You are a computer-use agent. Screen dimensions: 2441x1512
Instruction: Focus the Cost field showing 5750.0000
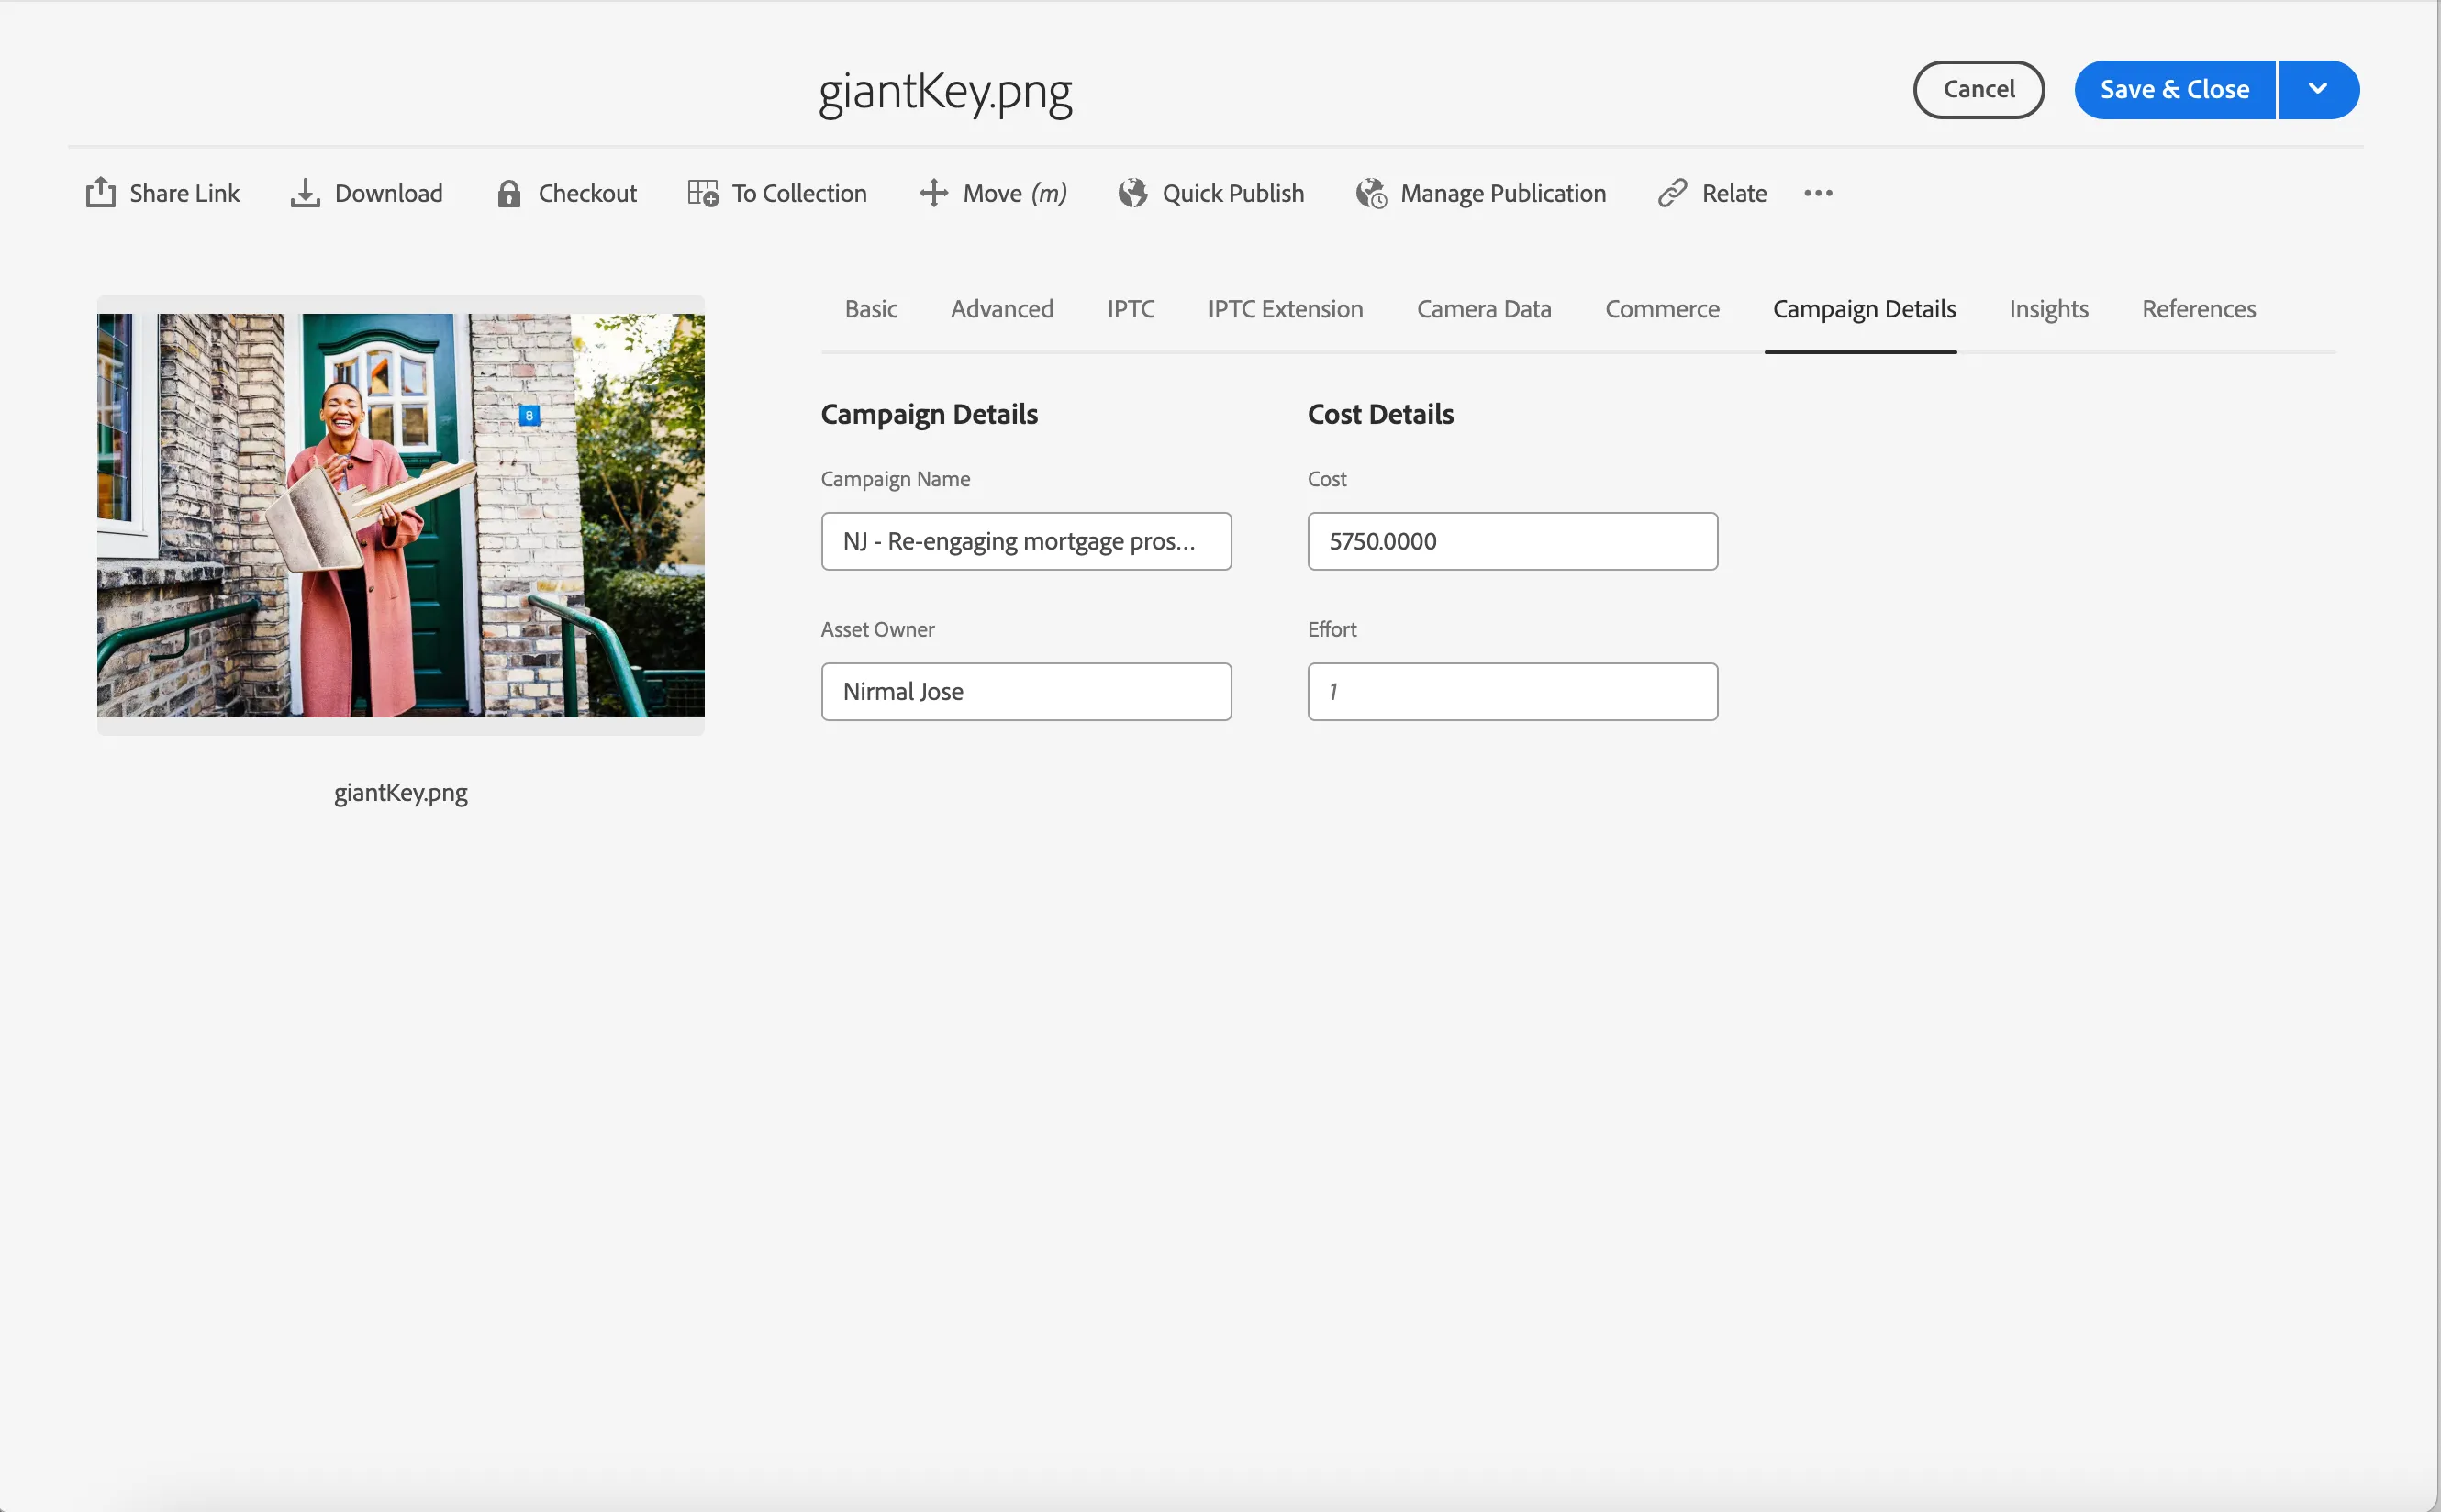[1512, 541]
